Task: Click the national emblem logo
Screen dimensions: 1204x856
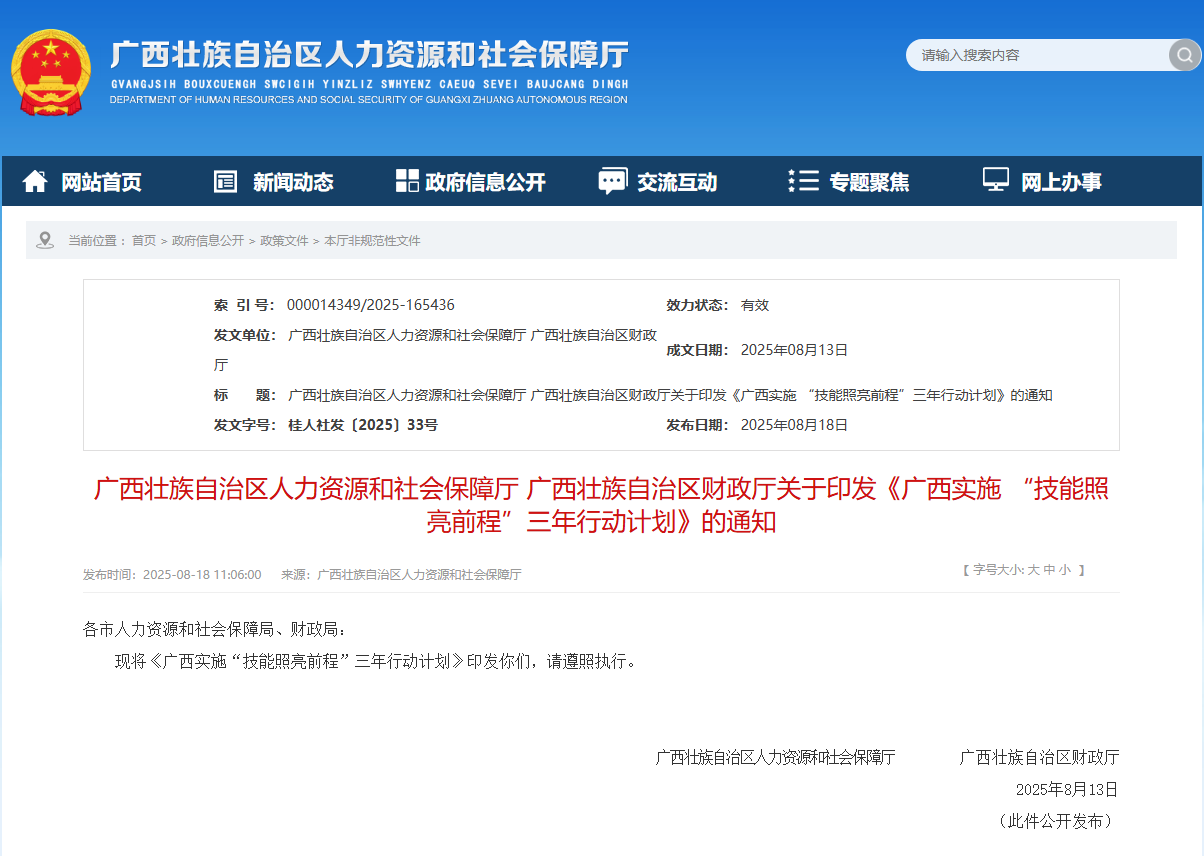Action: [50, 73]
